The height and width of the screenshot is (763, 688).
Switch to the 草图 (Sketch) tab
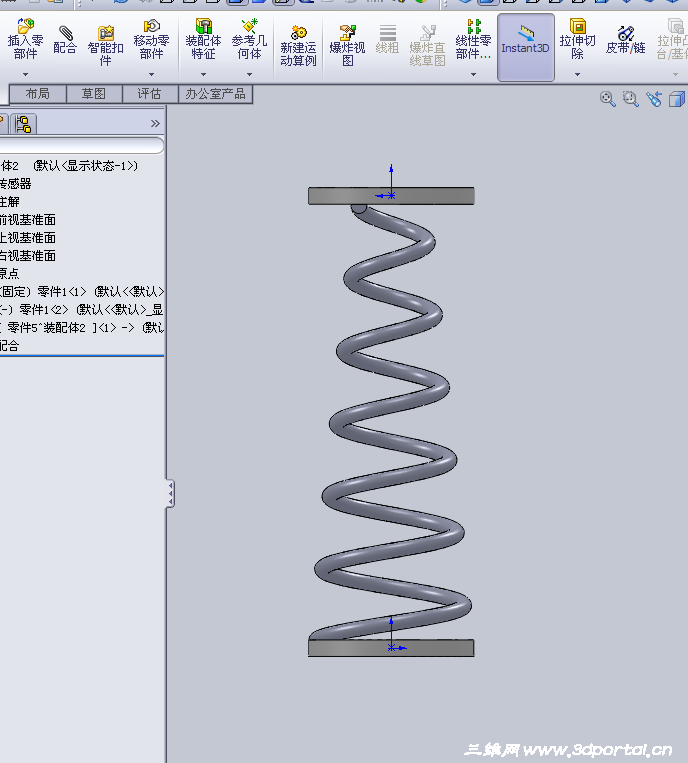(x=94, y=93)
